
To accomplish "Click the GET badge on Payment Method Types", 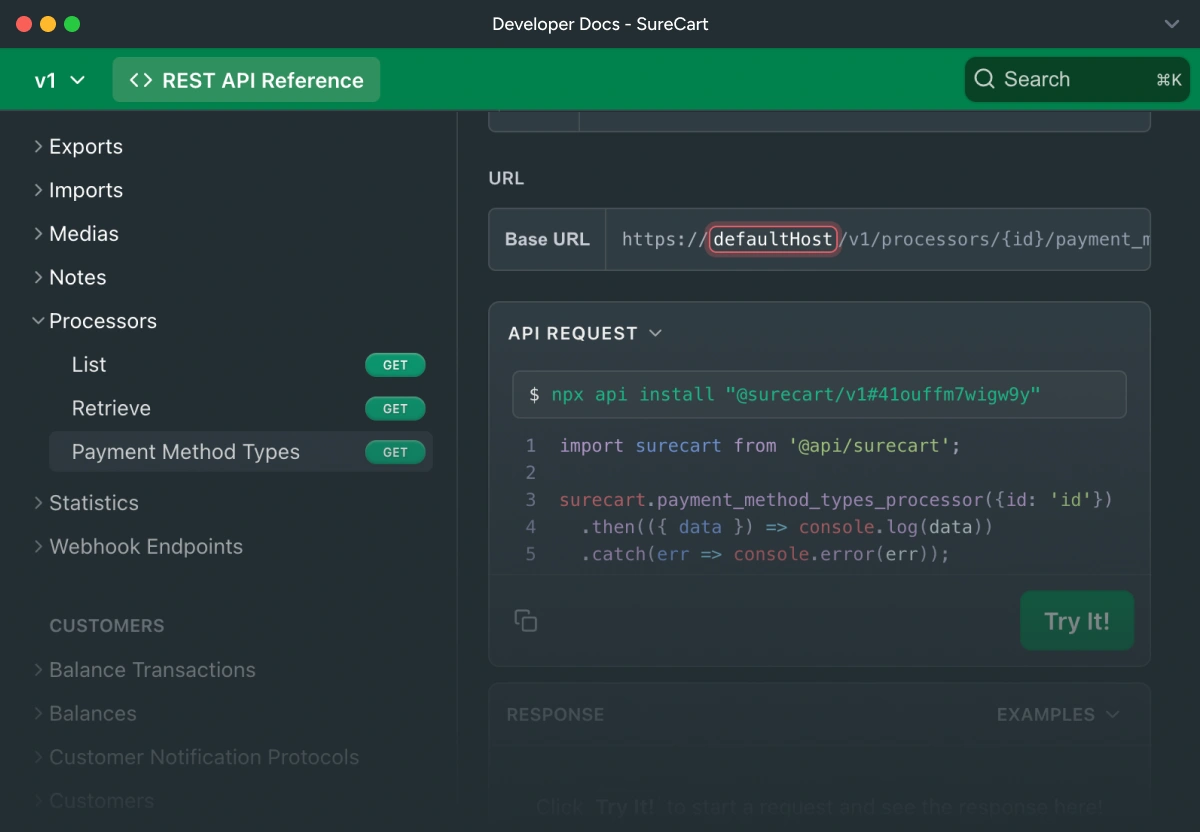I will pos(395,452).
